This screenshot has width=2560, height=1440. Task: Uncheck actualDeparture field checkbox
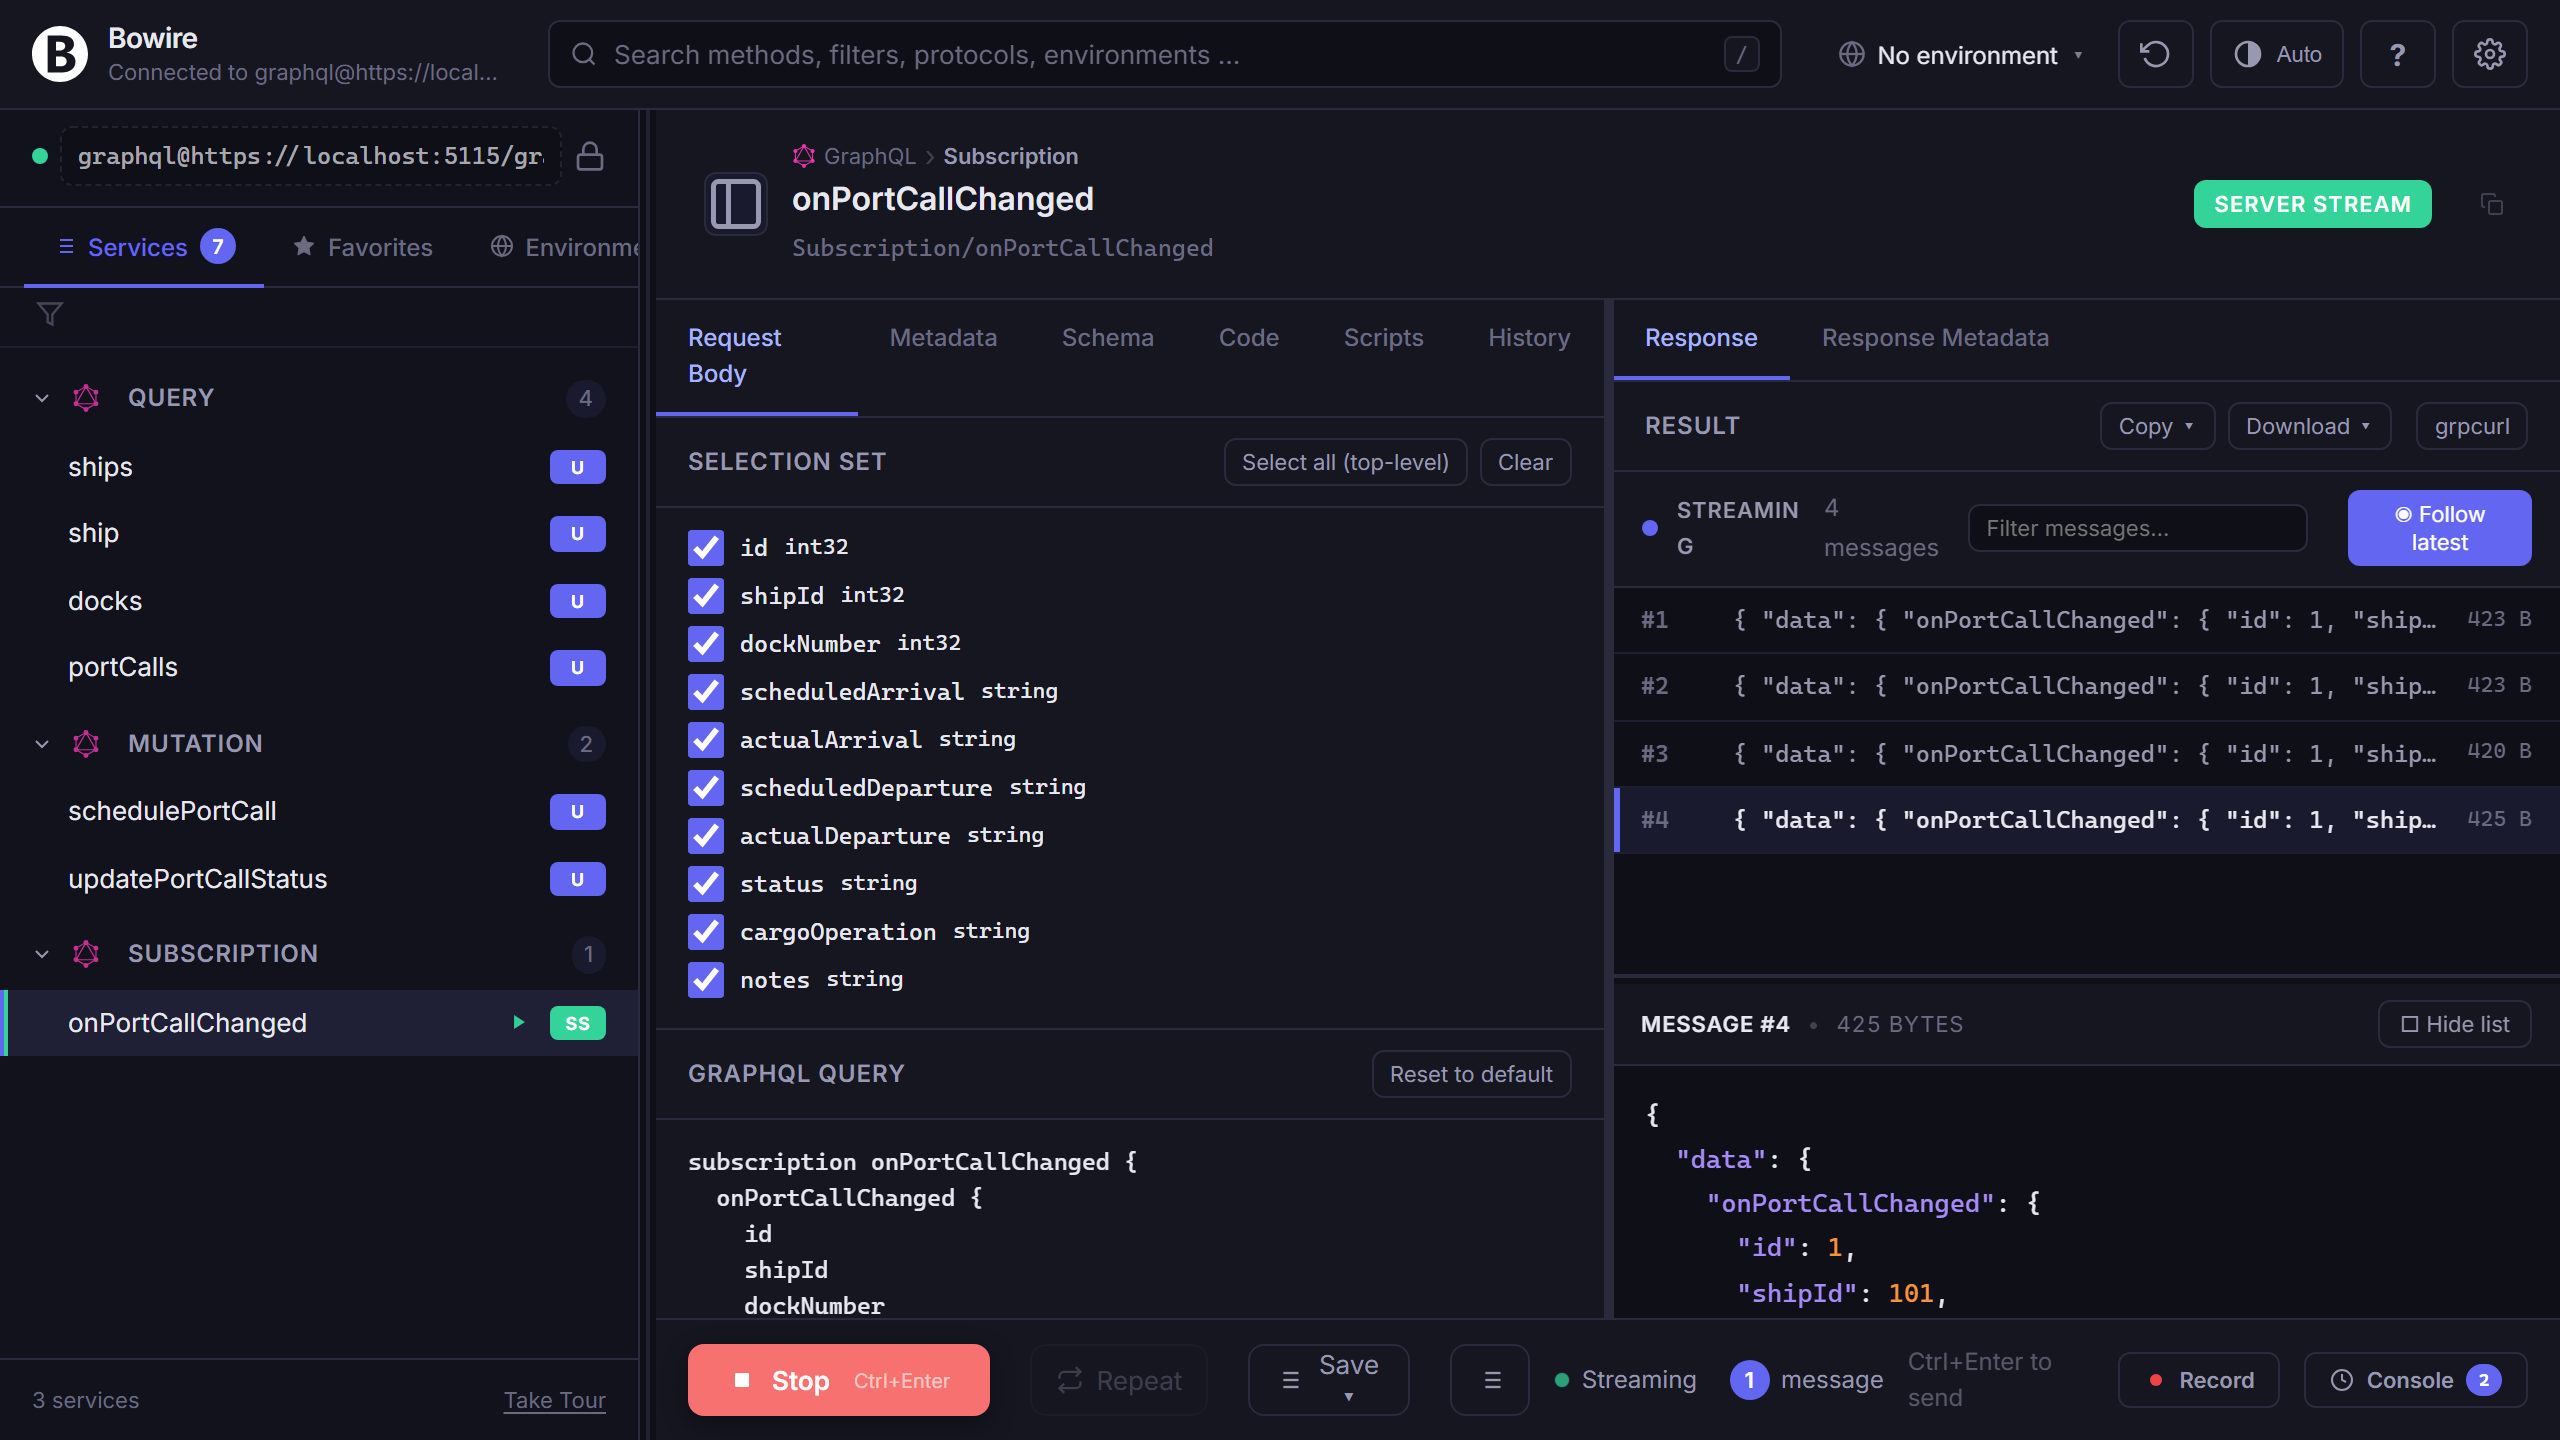tap(705, 835)
